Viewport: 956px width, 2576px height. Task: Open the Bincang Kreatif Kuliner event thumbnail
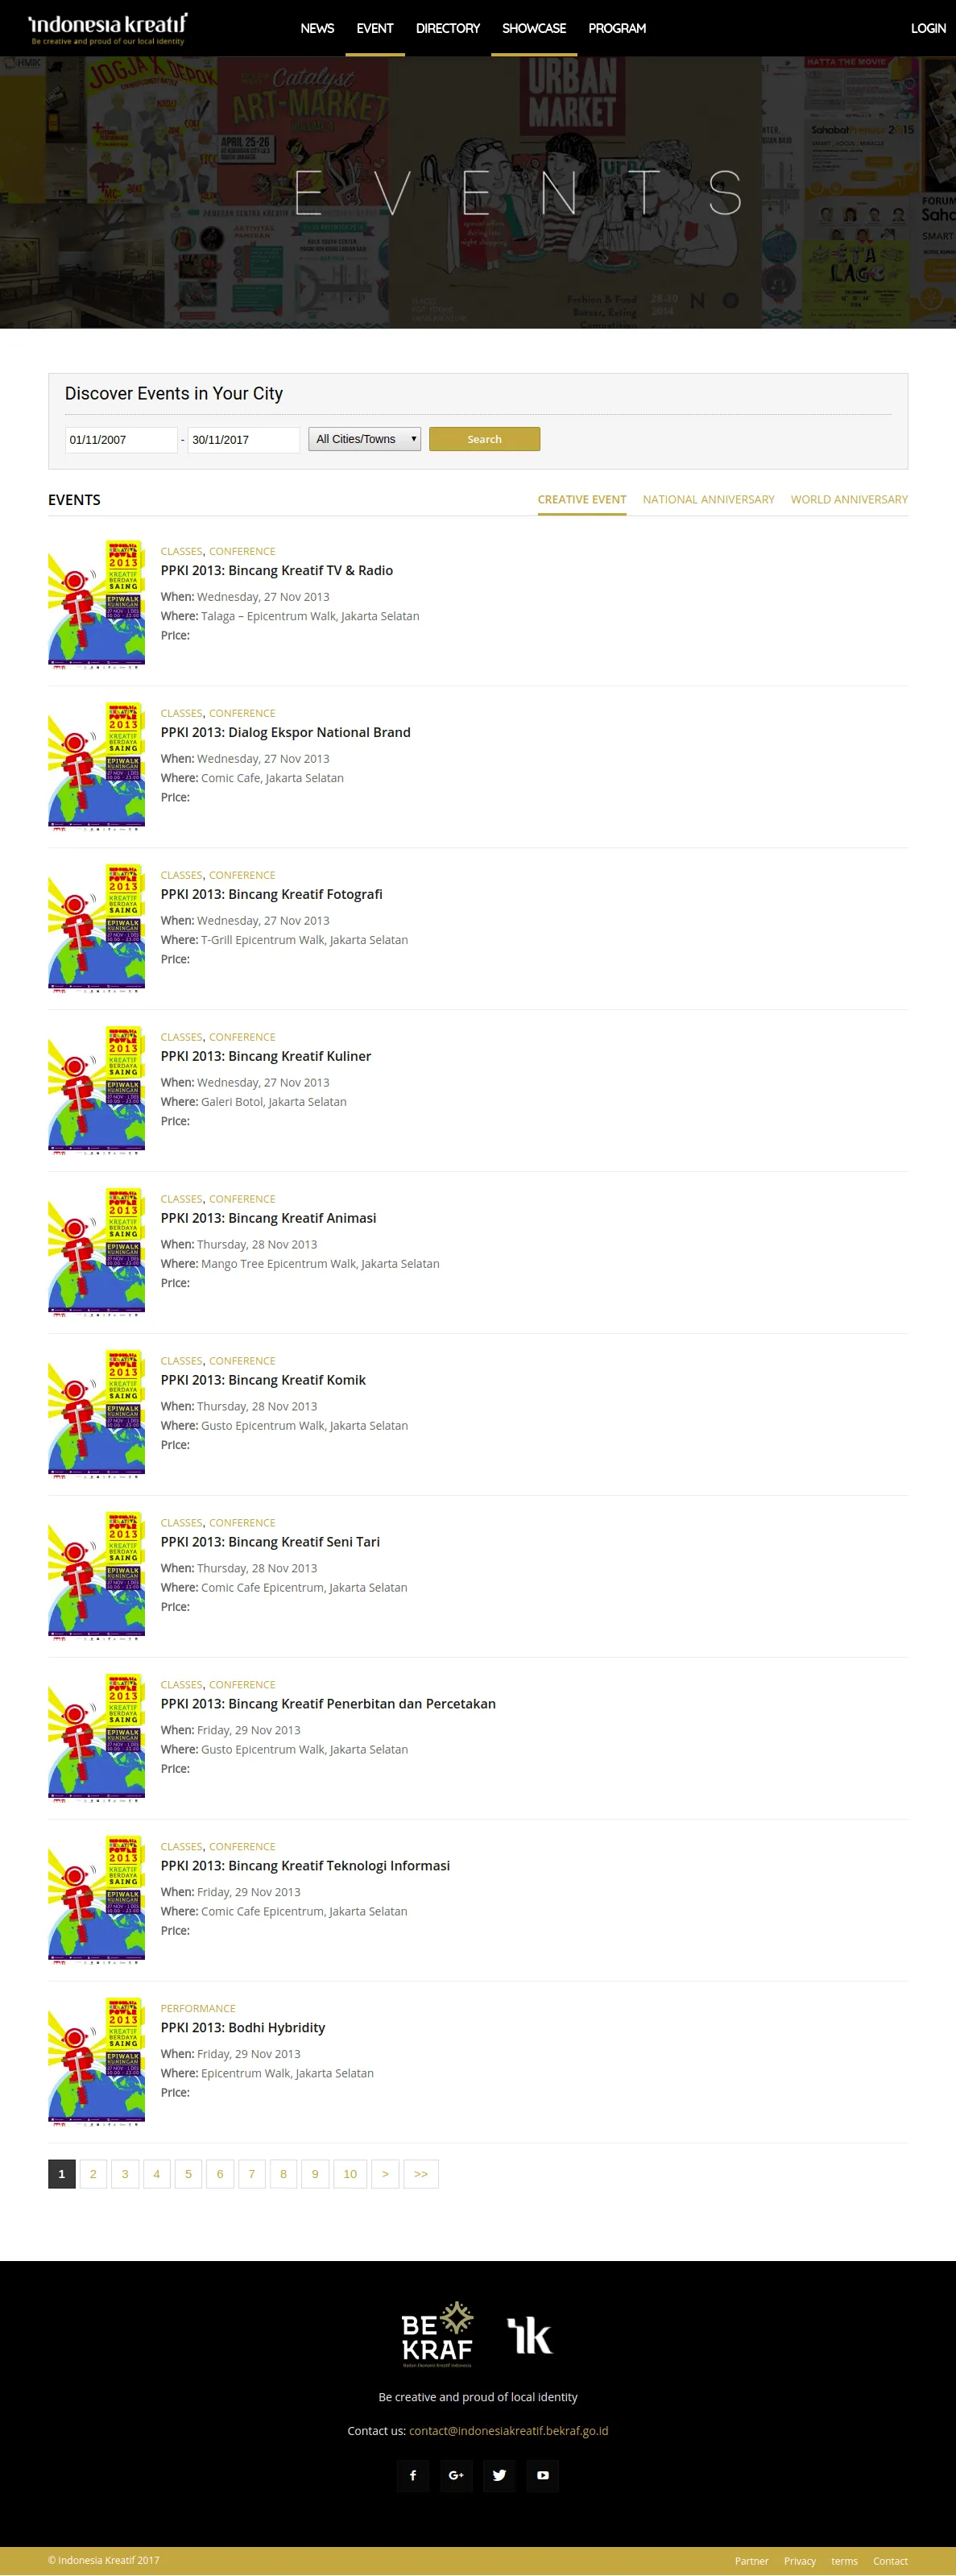coord(96,1090)
